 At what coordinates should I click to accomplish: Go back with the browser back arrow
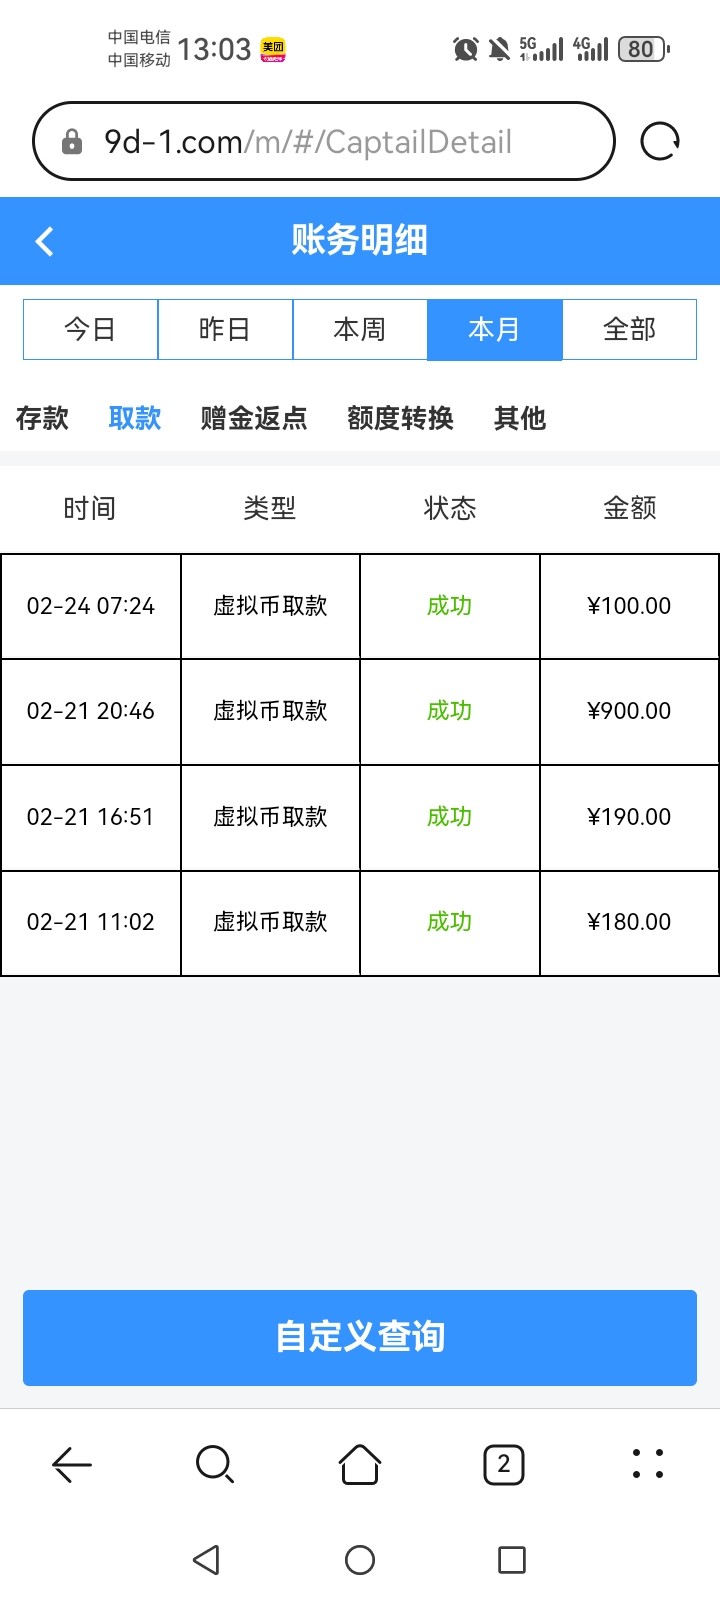point(71,1465)
